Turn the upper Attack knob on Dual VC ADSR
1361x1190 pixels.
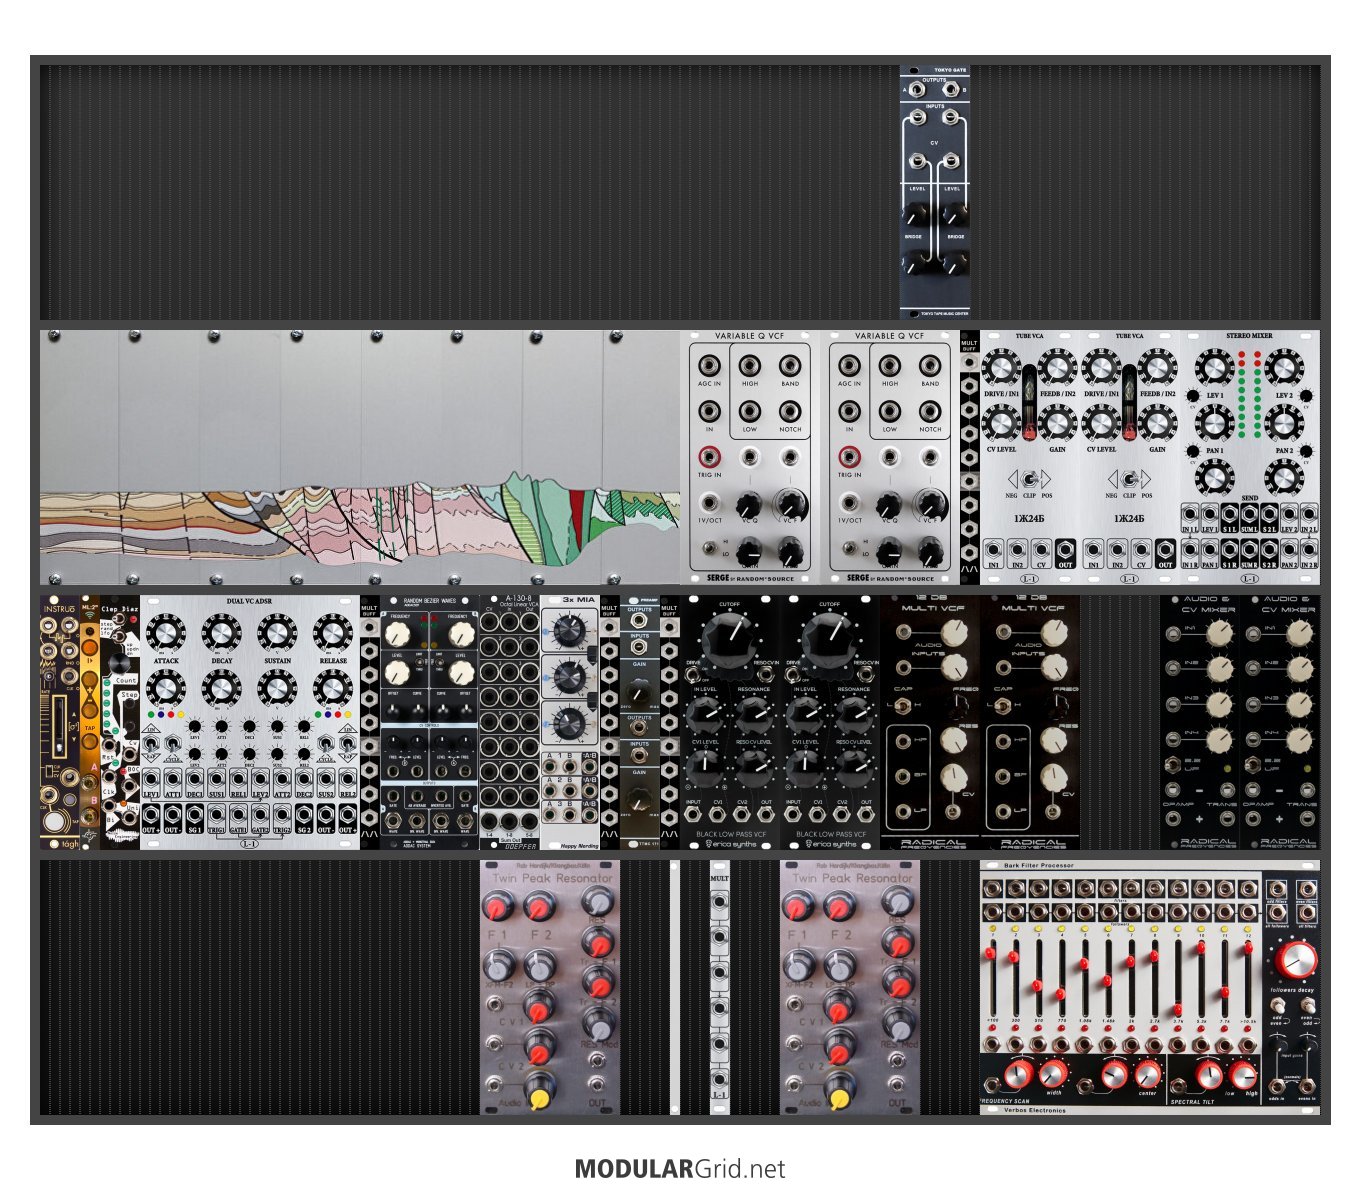[166, 633]
